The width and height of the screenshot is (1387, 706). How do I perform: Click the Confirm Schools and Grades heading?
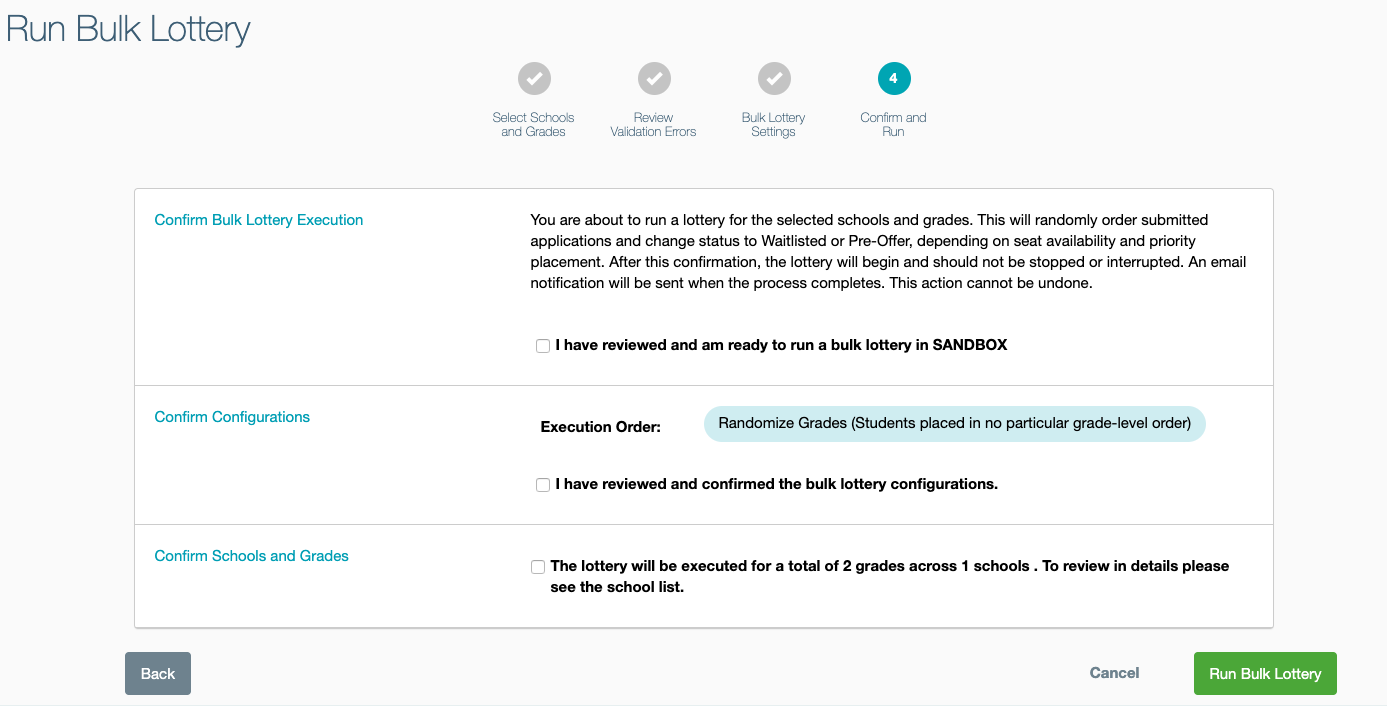click(251, 556)
